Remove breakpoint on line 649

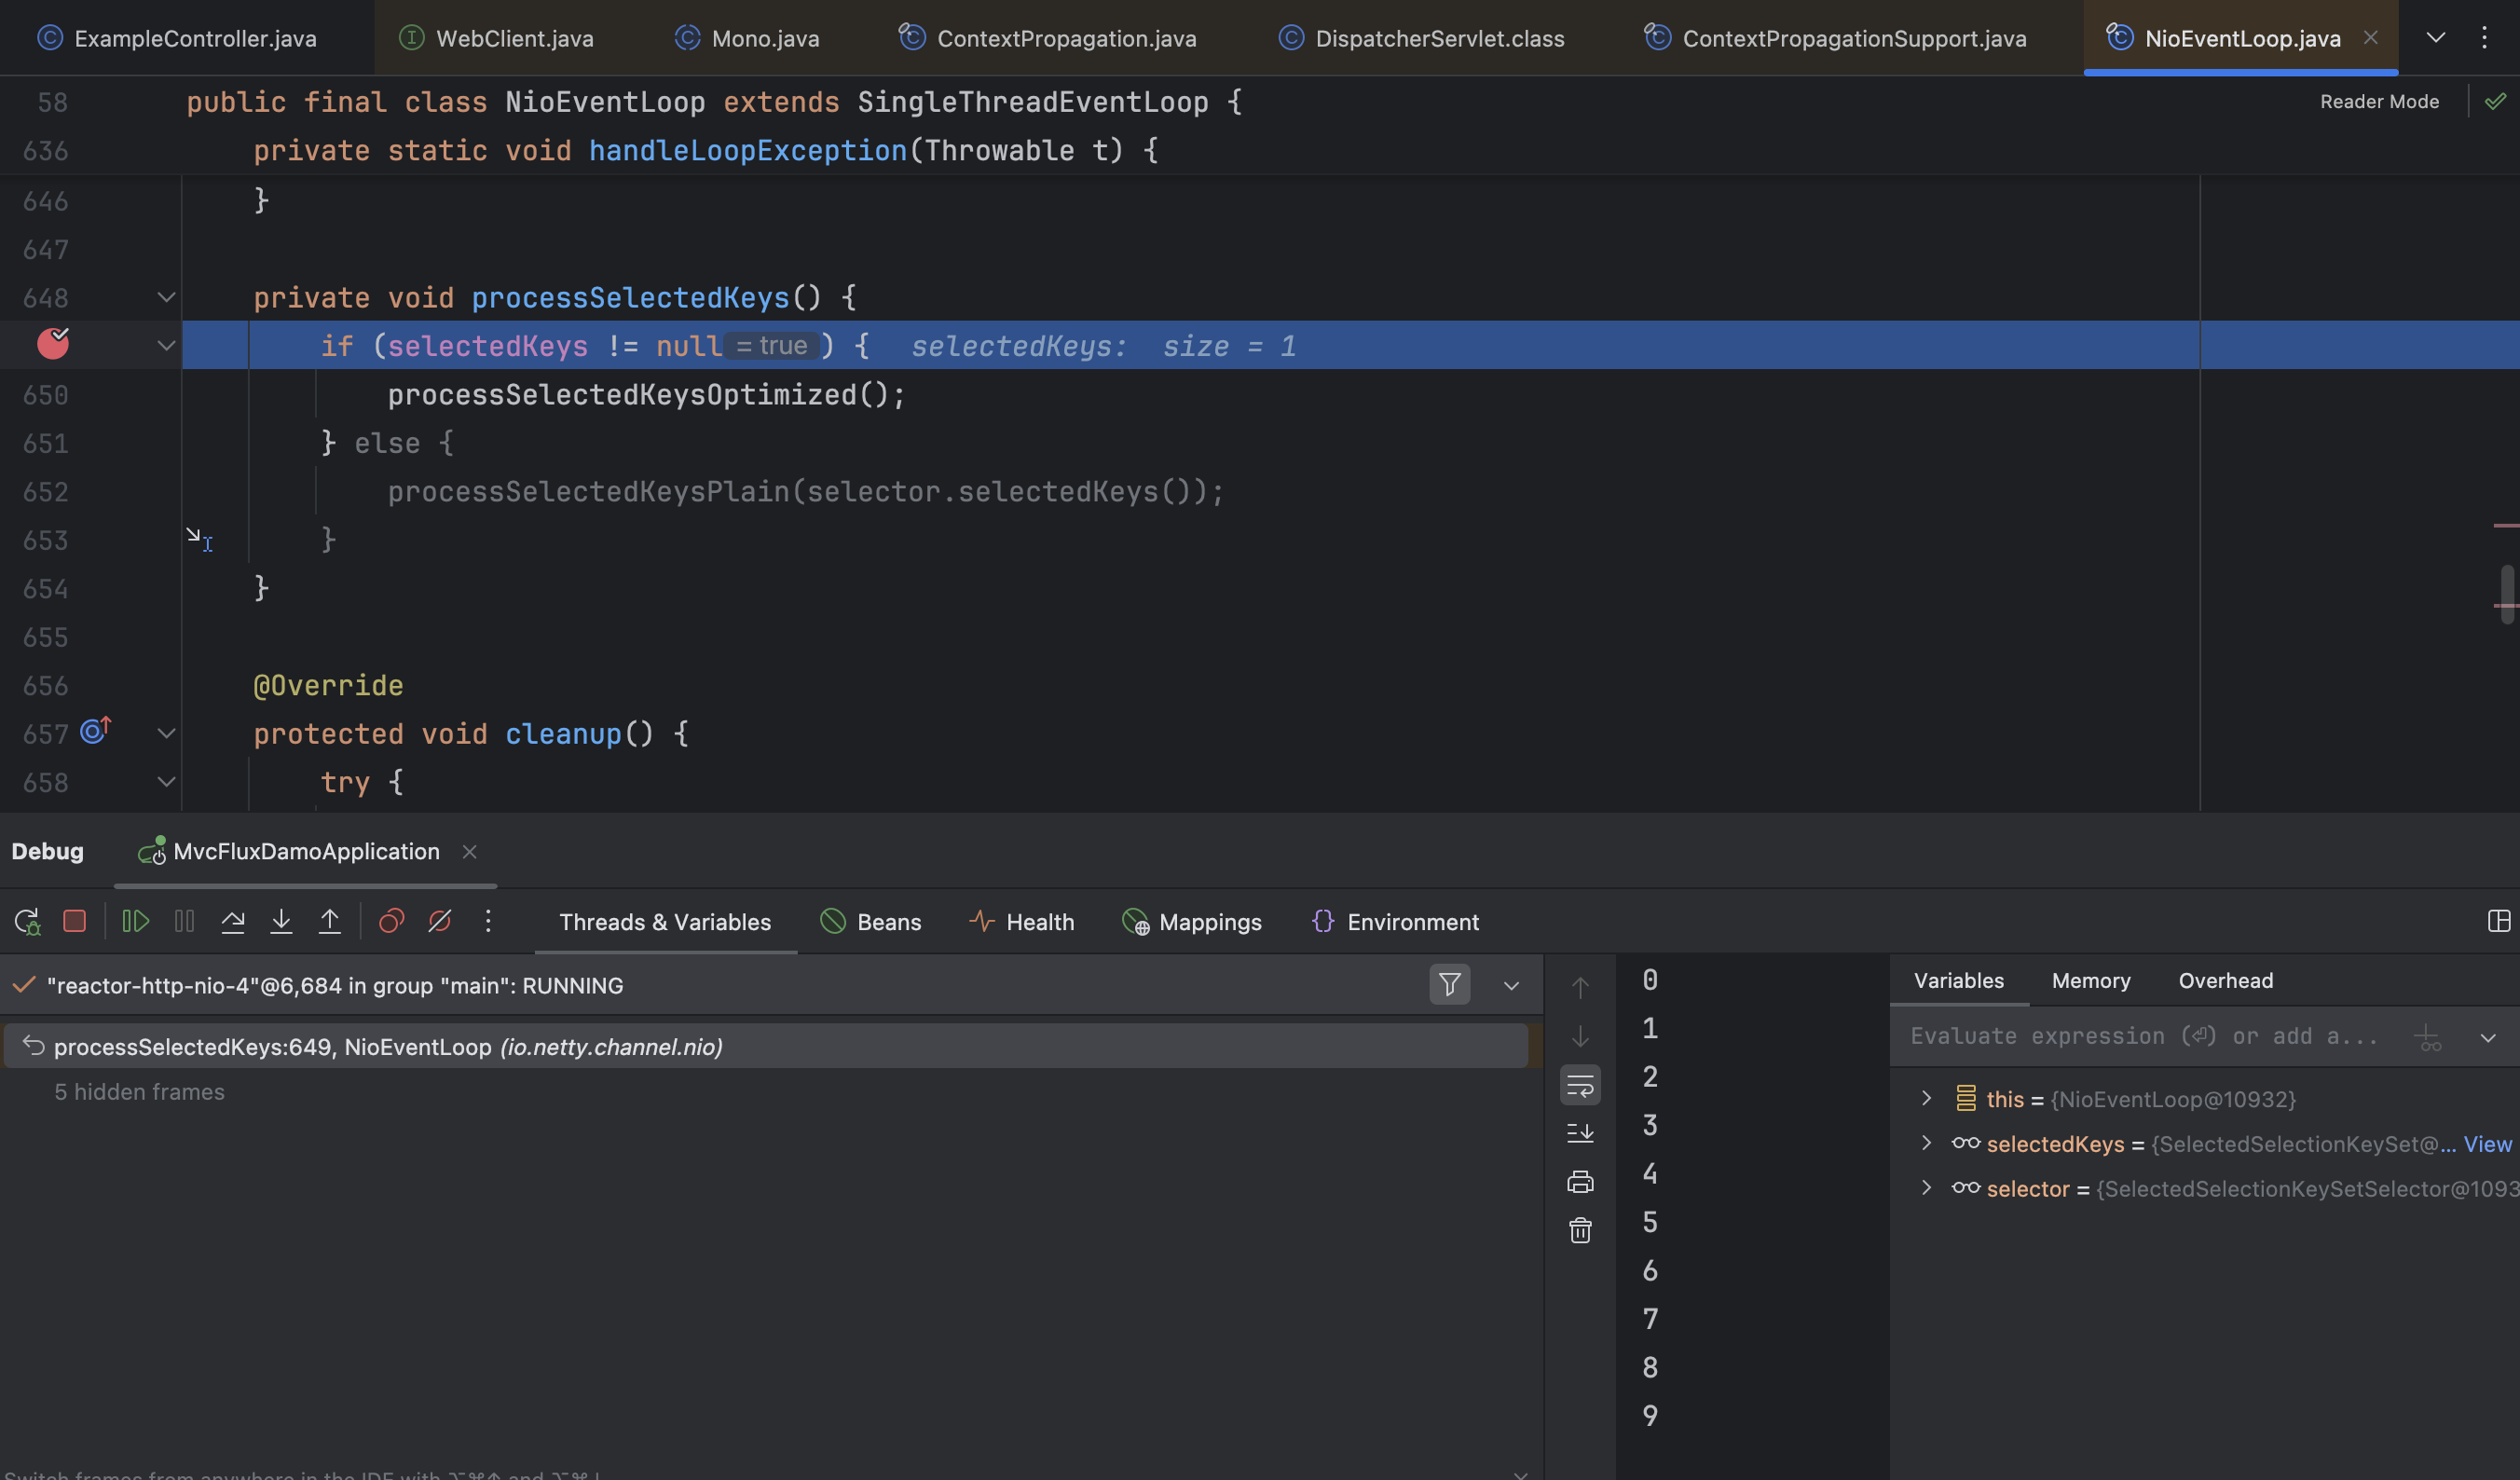pyautogui.click(x=52, y=345)
